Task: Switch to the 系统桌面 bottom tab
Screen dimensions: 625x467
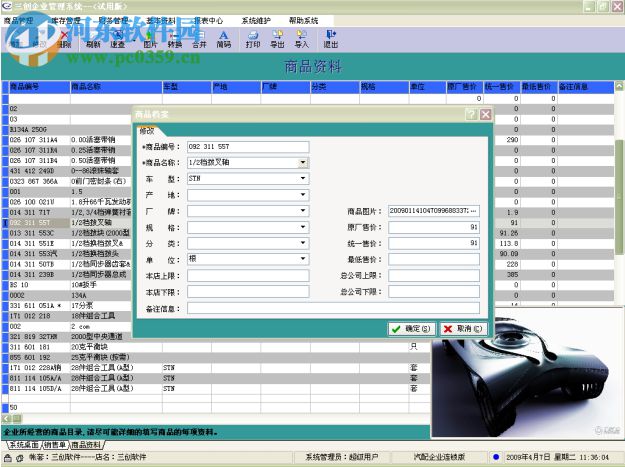Action: click(x=24, y=445)
